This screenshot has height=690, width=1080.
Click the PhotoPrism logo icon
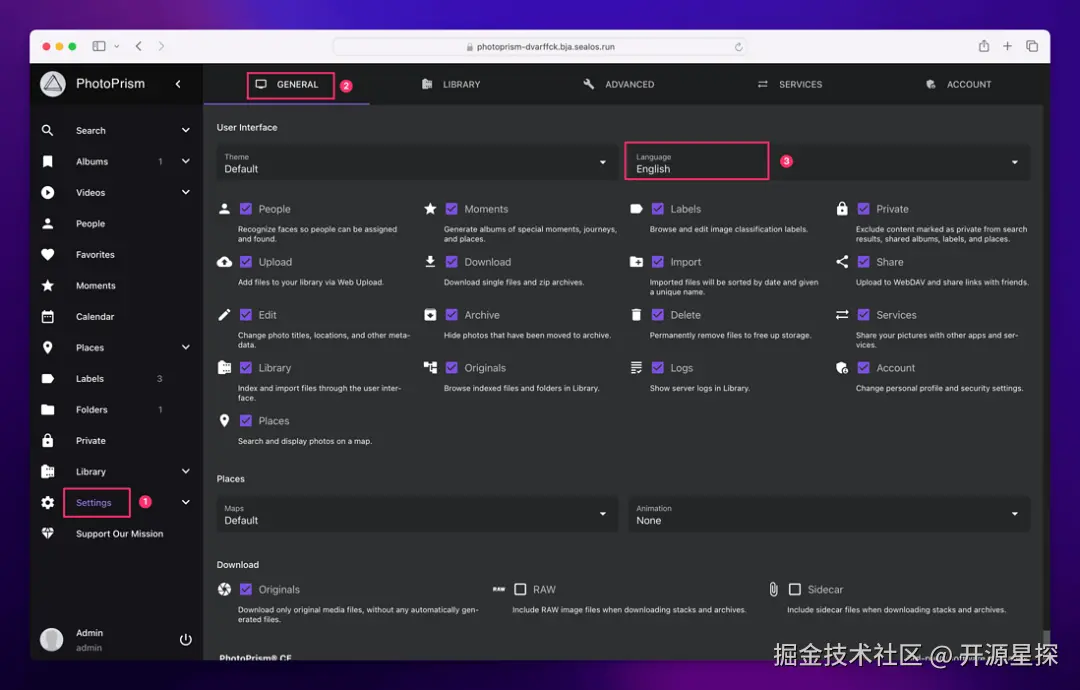coord(52,84)
